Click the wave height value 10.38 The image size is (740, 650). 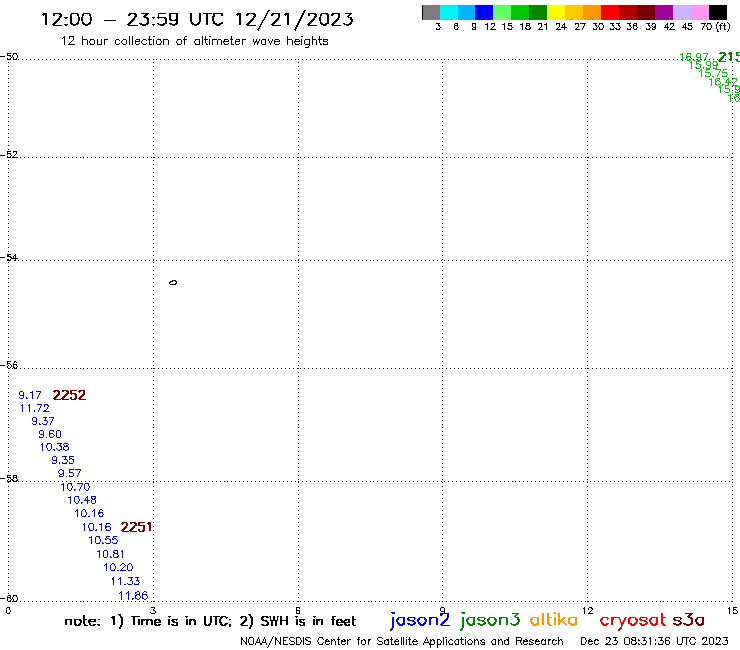54,447
